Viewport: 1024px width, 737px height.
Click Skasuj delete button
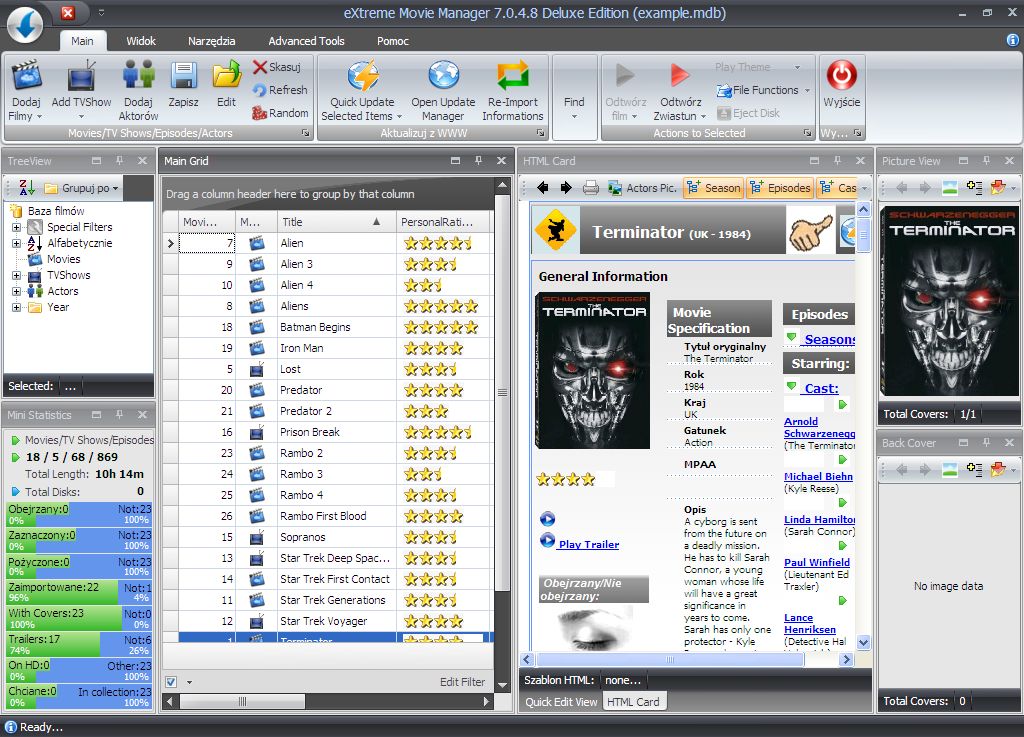[277, 67]
